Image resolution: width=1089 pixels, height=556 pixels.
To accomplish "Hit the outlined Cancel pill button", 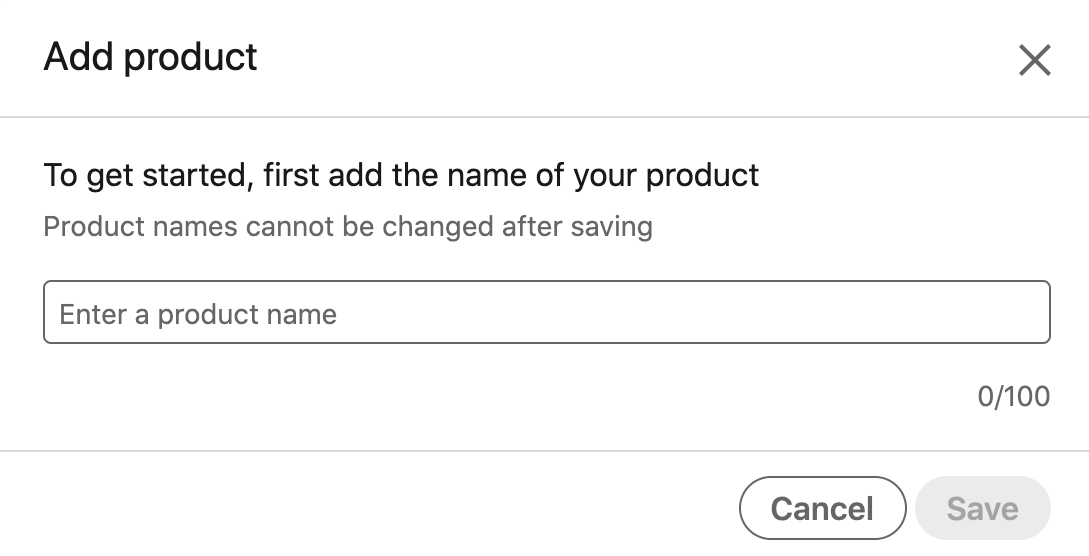I will [822, 508].
